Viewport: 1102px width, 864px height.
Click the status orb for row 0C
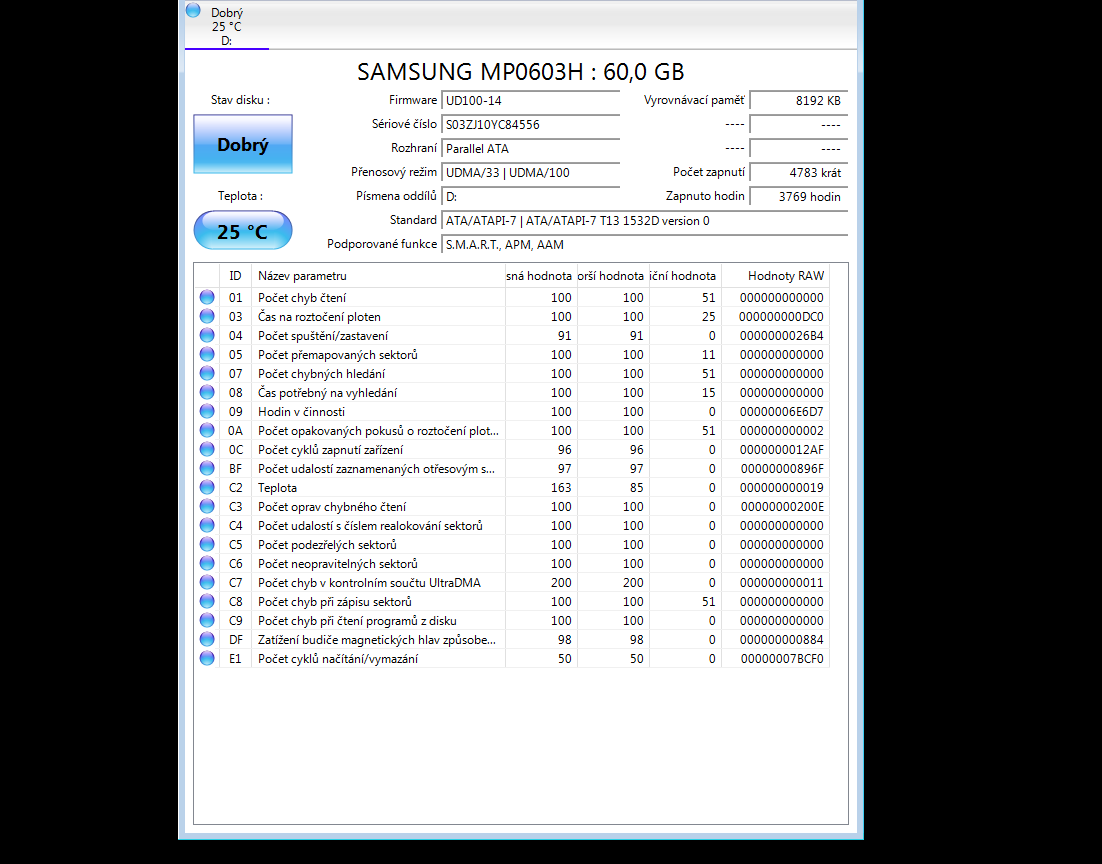(207, 449)
